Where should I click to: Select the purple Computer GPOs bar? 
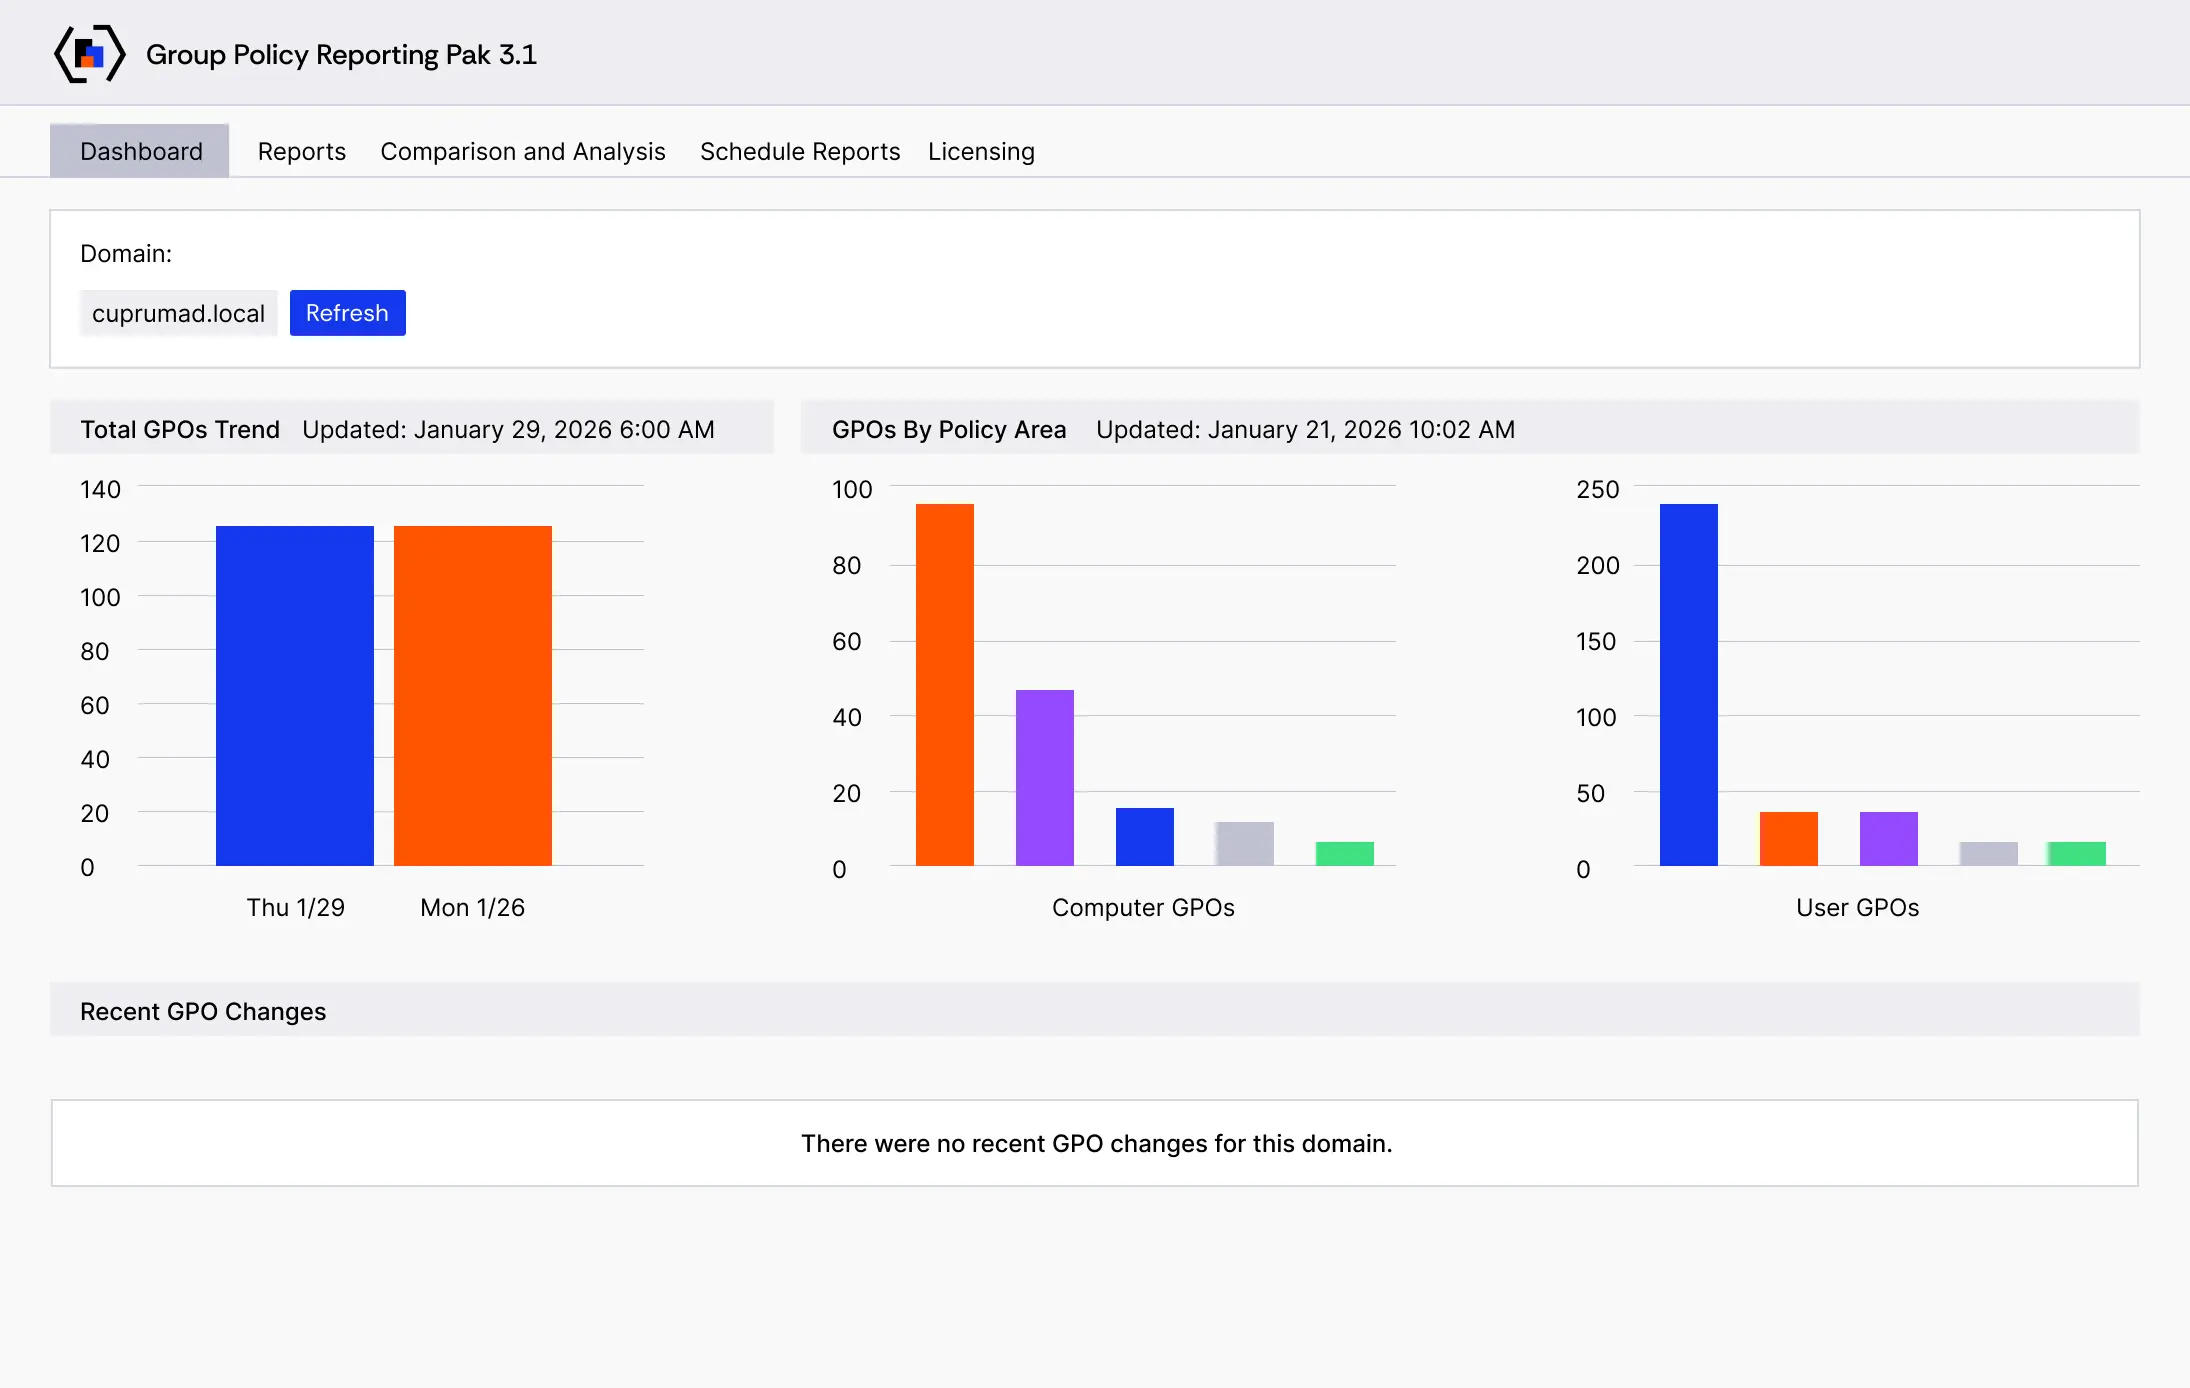coord(1045,778)
